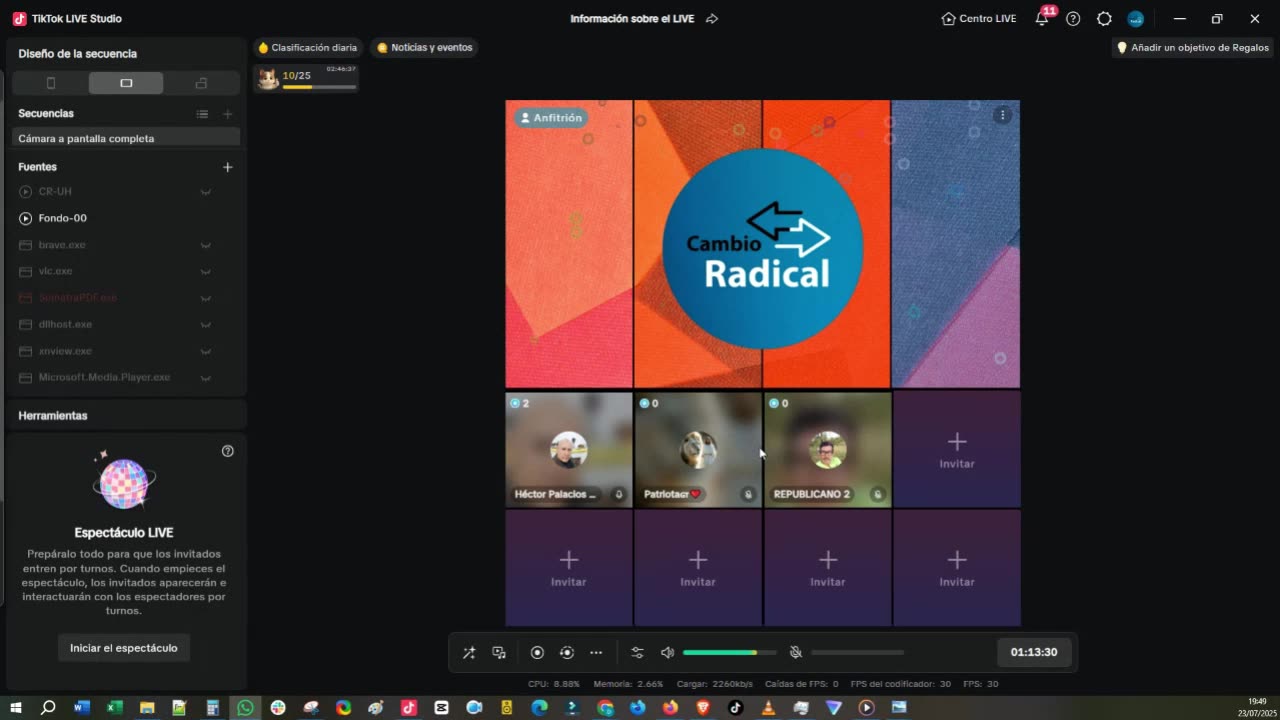The image size is (1280, 720).
Task: Select REPUBLICANO 2 guest tile
Action: tap(828, 450)
